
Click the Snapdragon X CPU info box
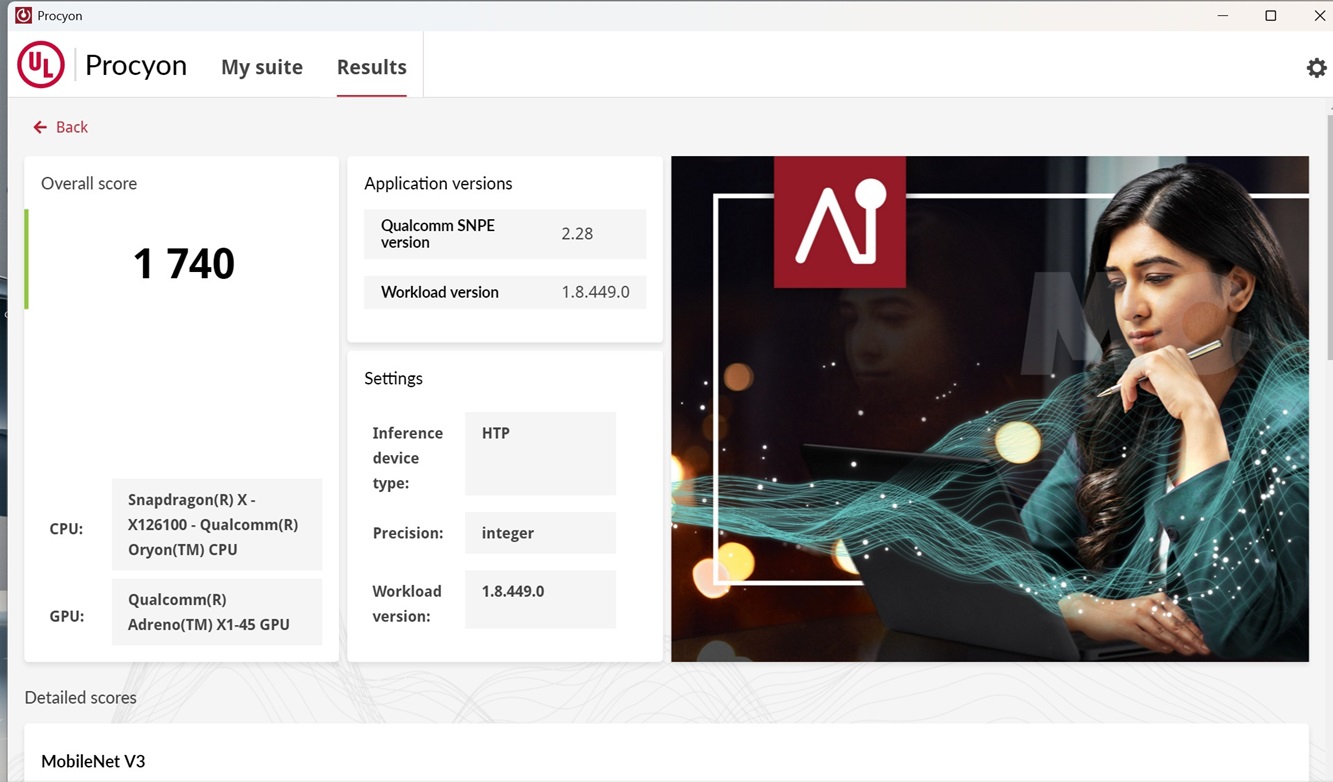pyautogui.click(x=216, y=524)
